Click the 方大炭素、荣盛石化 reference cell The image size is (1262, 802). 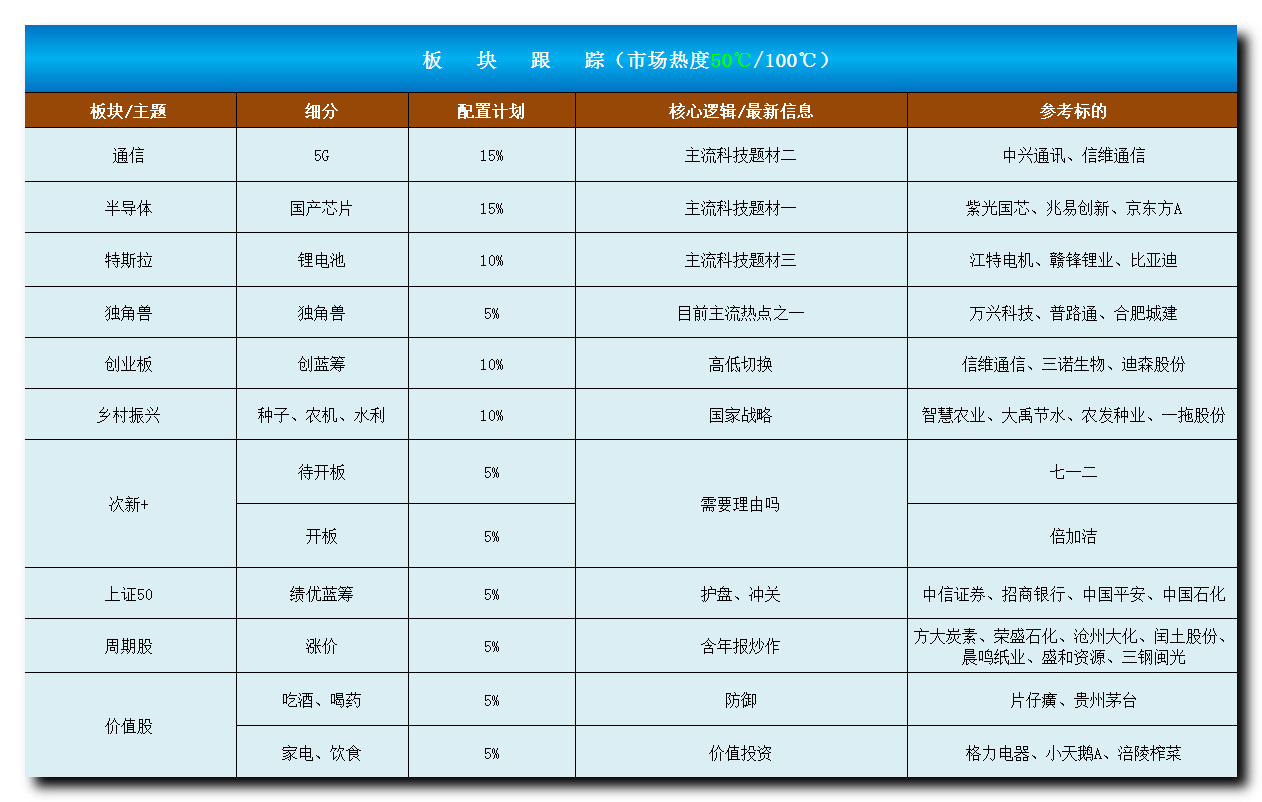tap(1072, 646)
